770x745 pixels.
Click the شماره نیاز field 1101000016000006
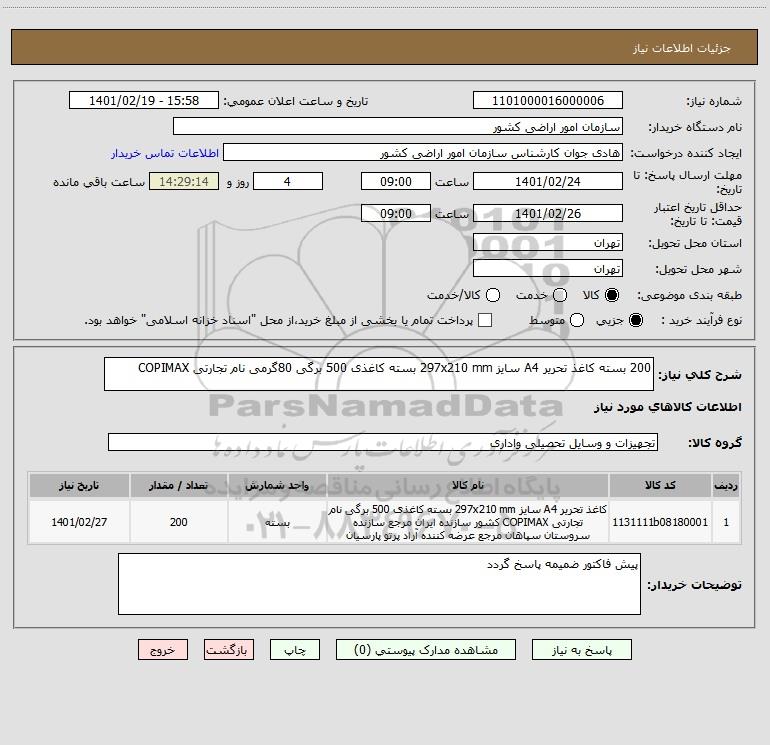click(548, 101)
